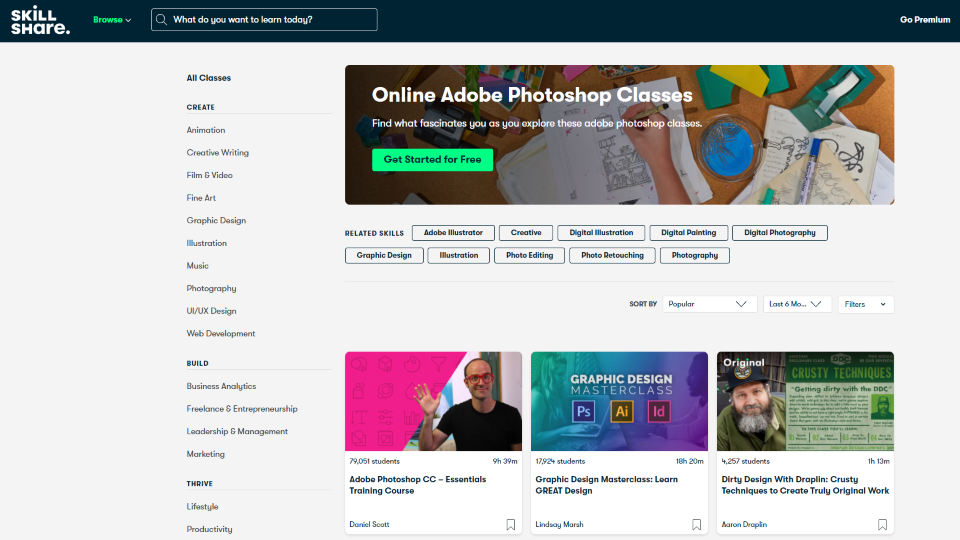Screen dimensions: 960x540
Task: Open teacher Aaron Draplin's profile
Action: [x=744, y=525]
